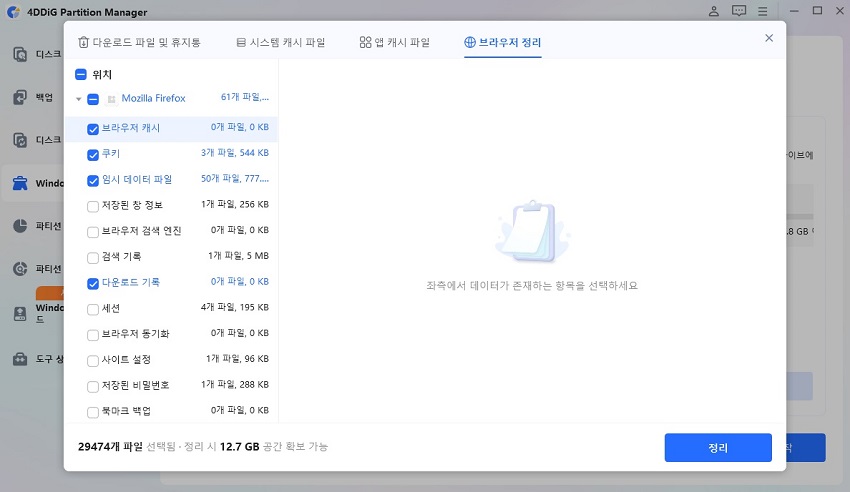Uncheck 임시 데이터 파일 checkbox
The height and width of the screenshot is (492, 850).
tap(93, 180)
